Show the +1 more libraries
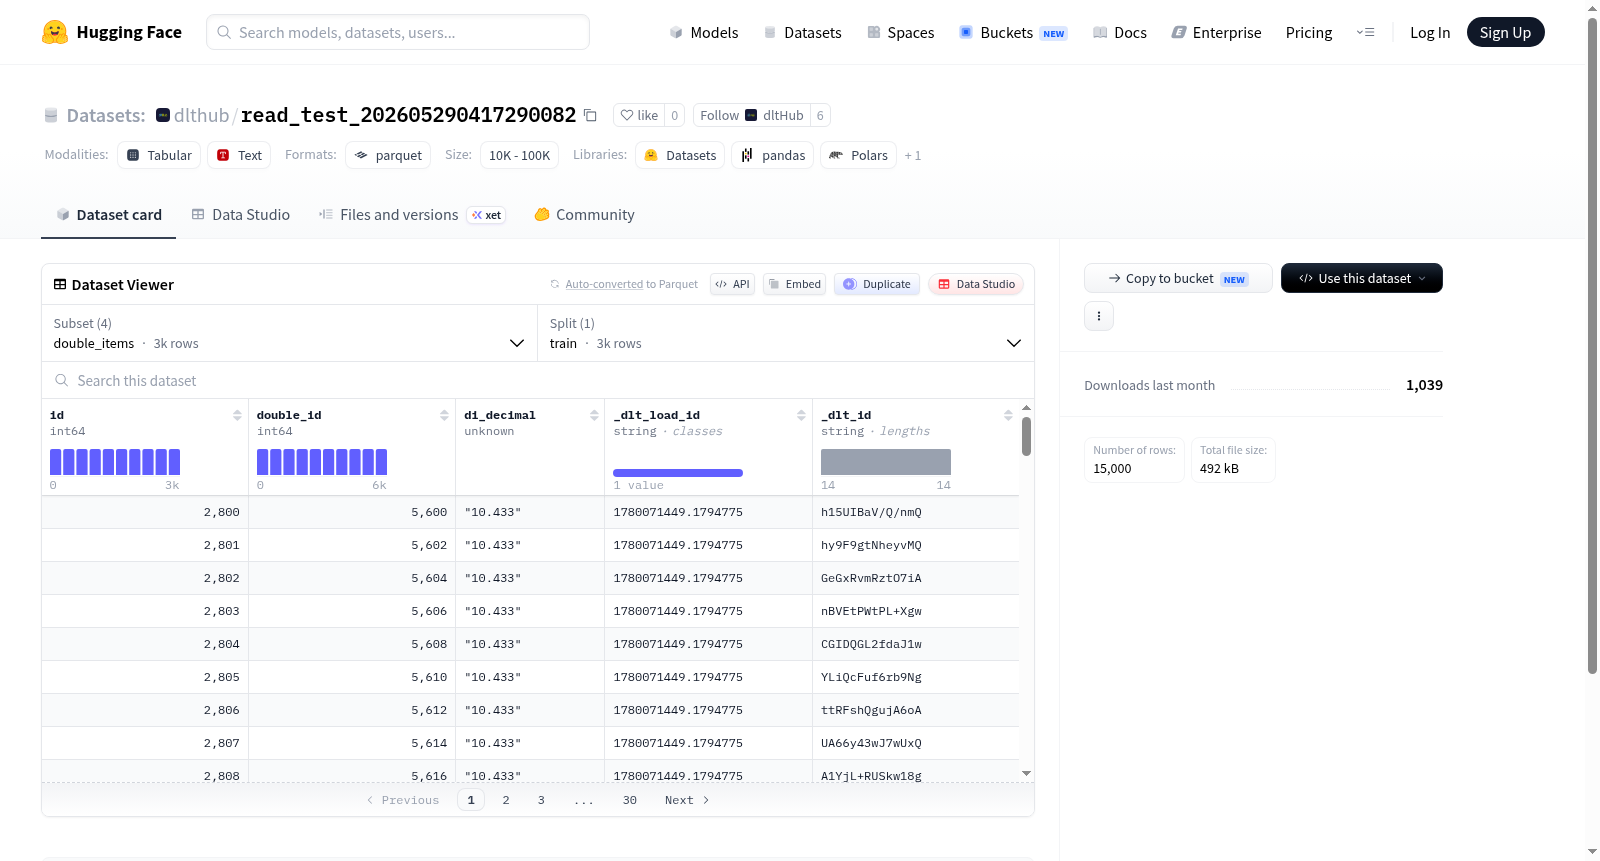This screenshot has height=861, width=1600. click(913, 155)
